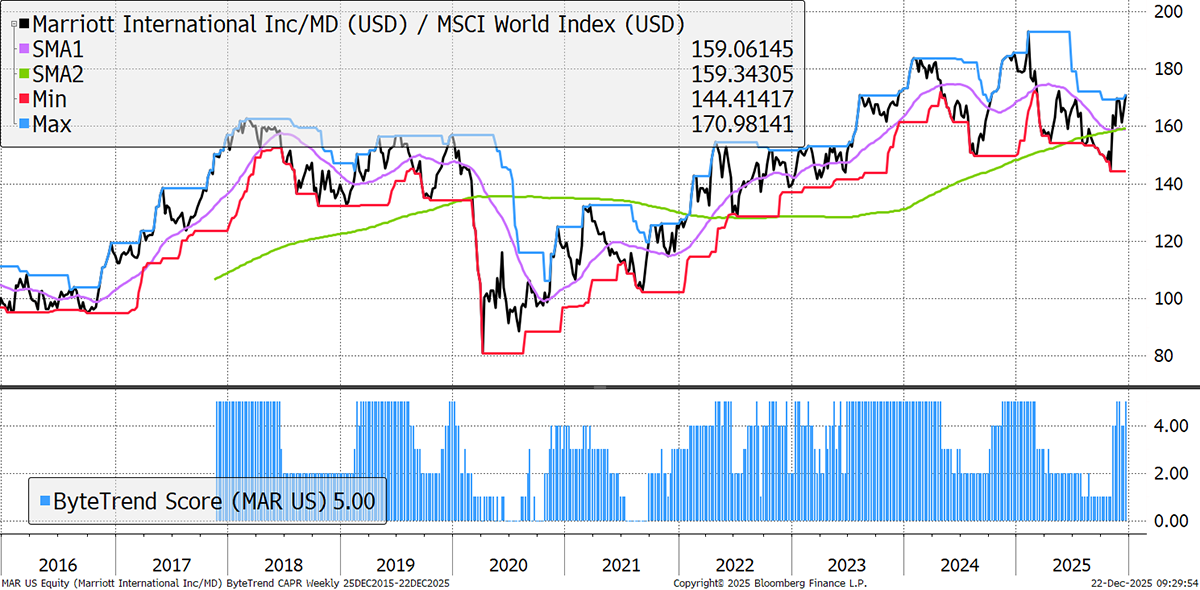Select the Min legend label
The height and width of the screenshot is (590, 1200).
[x=52, y=100]
